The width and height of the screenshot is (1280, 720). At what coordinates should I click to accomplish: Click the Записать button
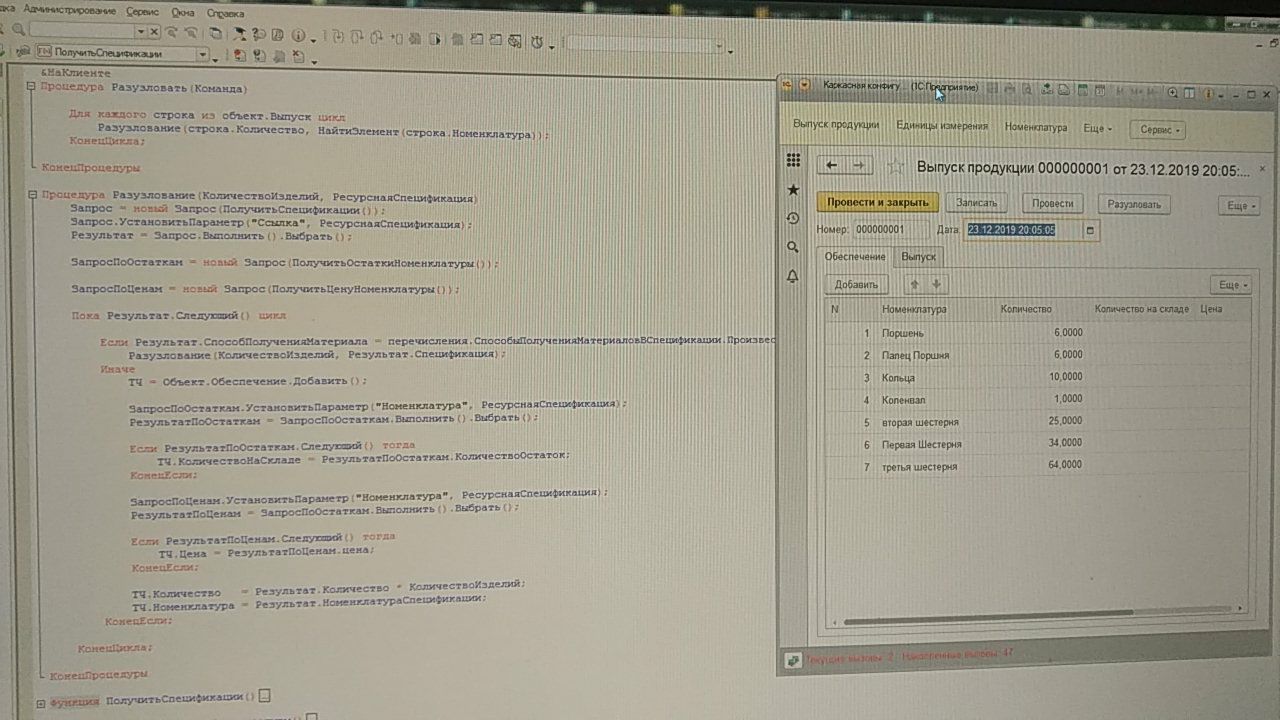(977, 202)
